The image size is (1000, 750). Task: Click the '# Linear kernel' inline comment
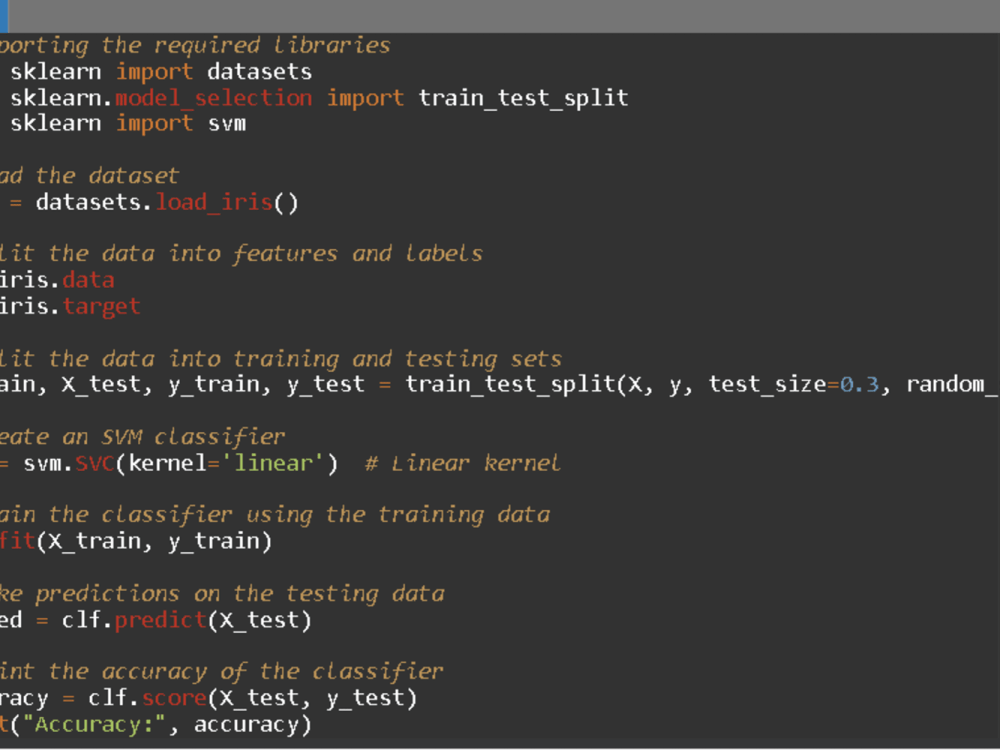[463, 463]
